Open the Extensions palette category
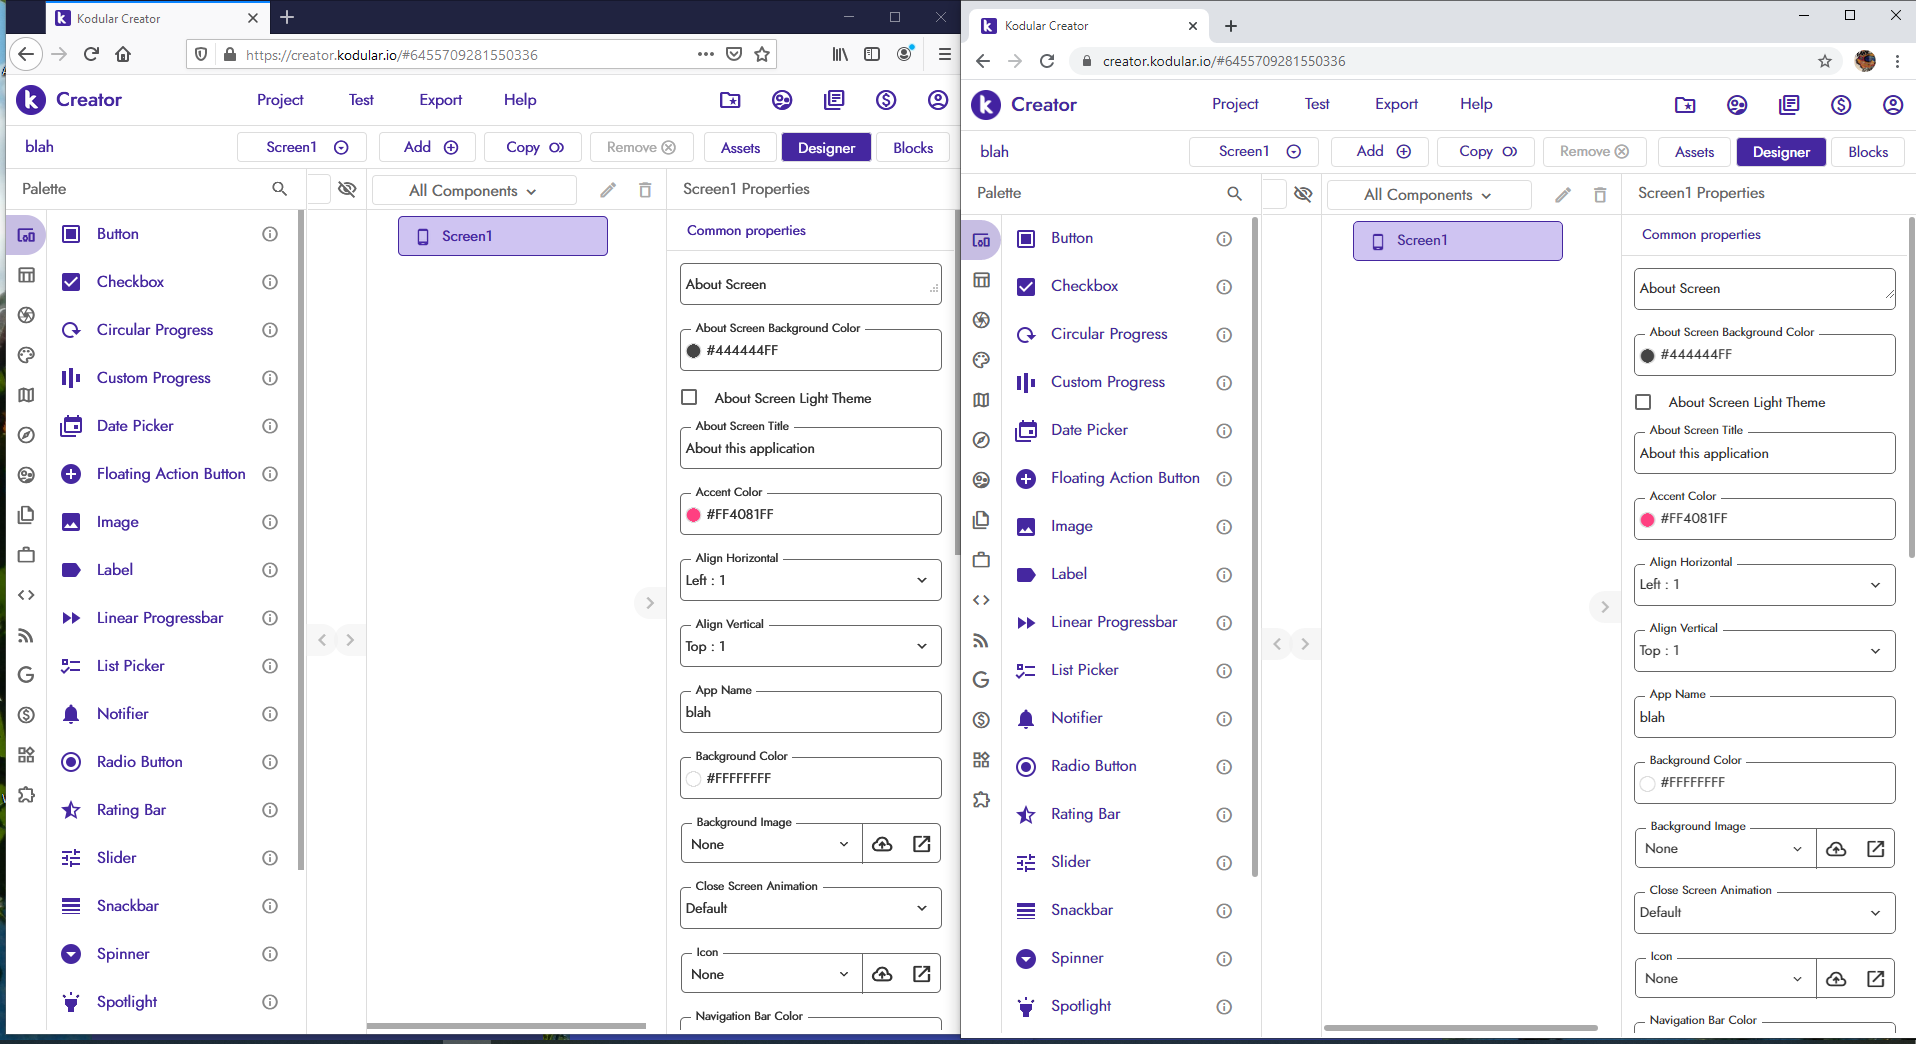The height and width of the screenshot is (1044, 1916). coord(26,795)
